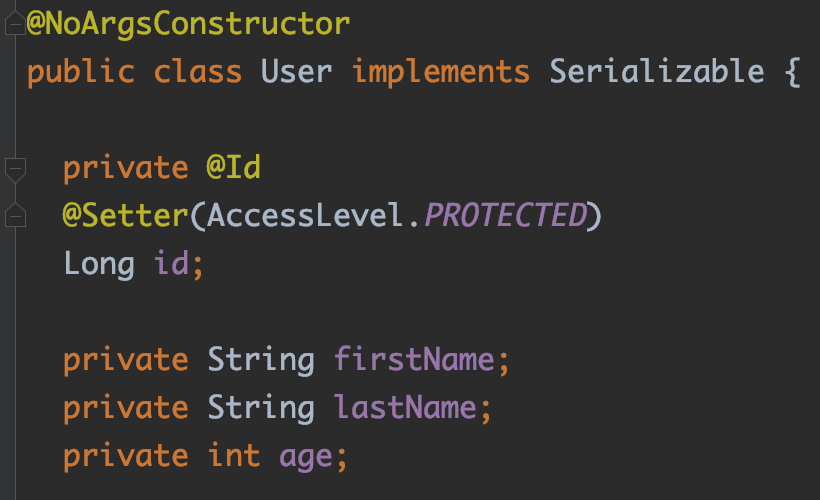Toggle the fold marker beside @Setter line

pyautogui.click(x=14, y=215)
